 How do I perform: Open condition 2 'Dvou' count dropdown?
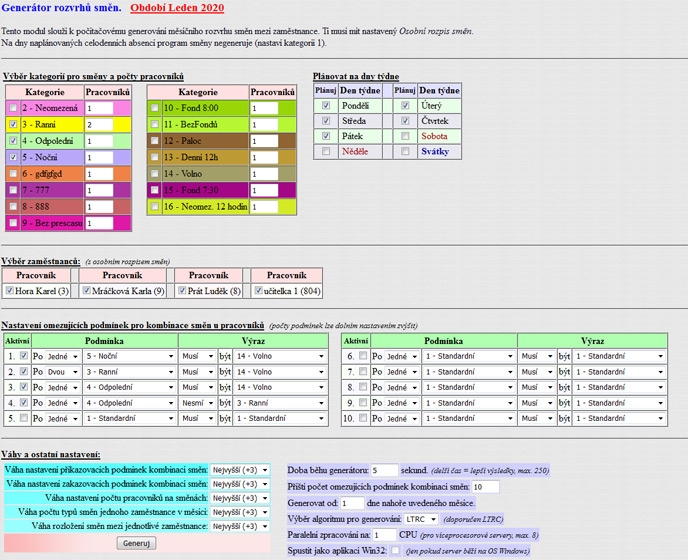coord(63,372)
